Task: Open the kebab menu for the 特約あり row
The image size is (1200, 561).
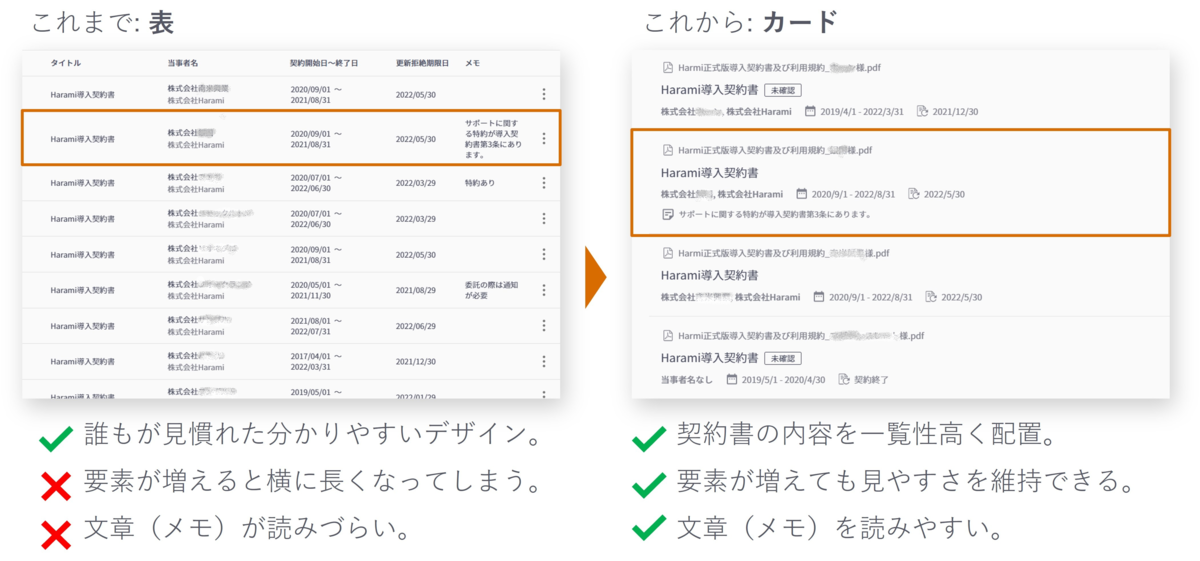Action: coord(544,183)
